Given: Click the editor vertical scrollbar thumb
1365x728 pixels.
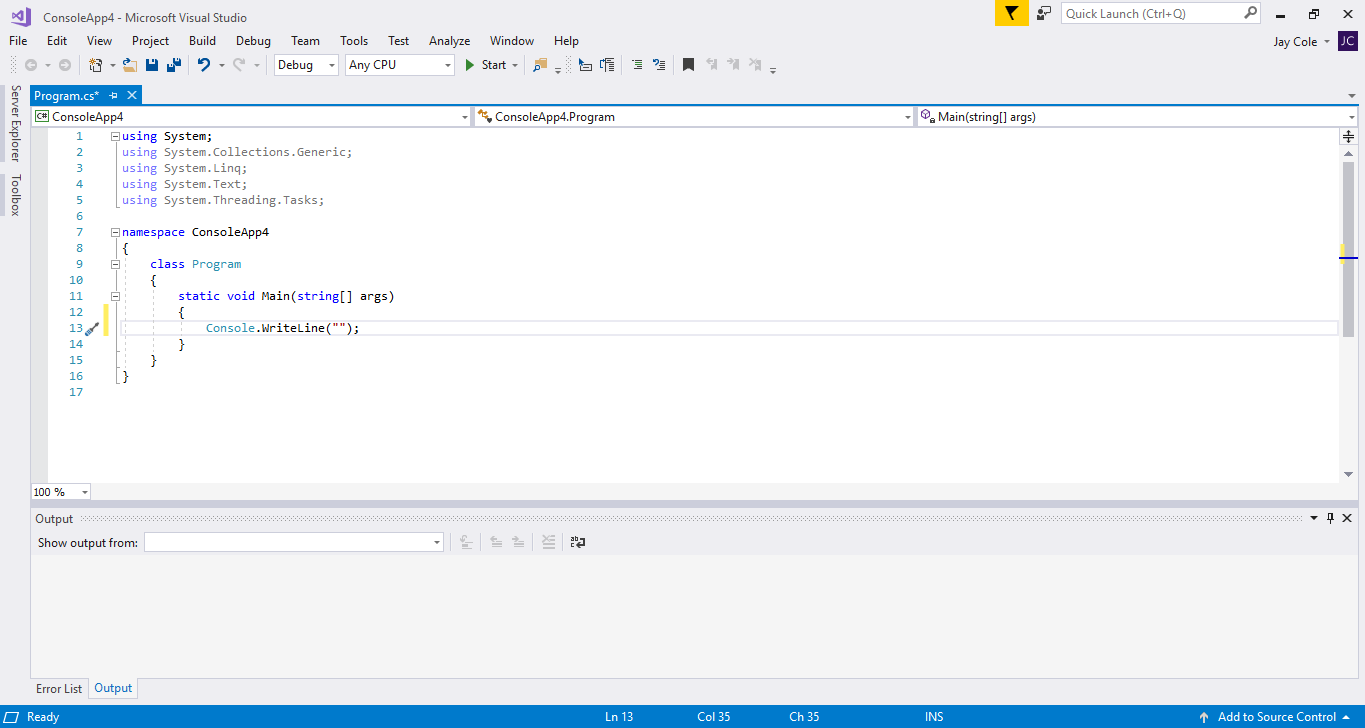Looking at the screenshot, I should click(x=1348, y=250).
